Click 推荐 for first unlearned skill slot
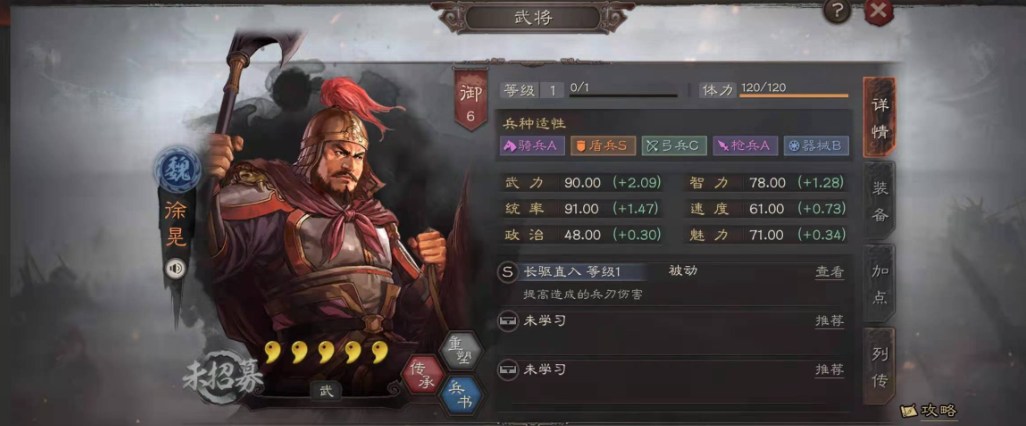 tap(828, 321)
